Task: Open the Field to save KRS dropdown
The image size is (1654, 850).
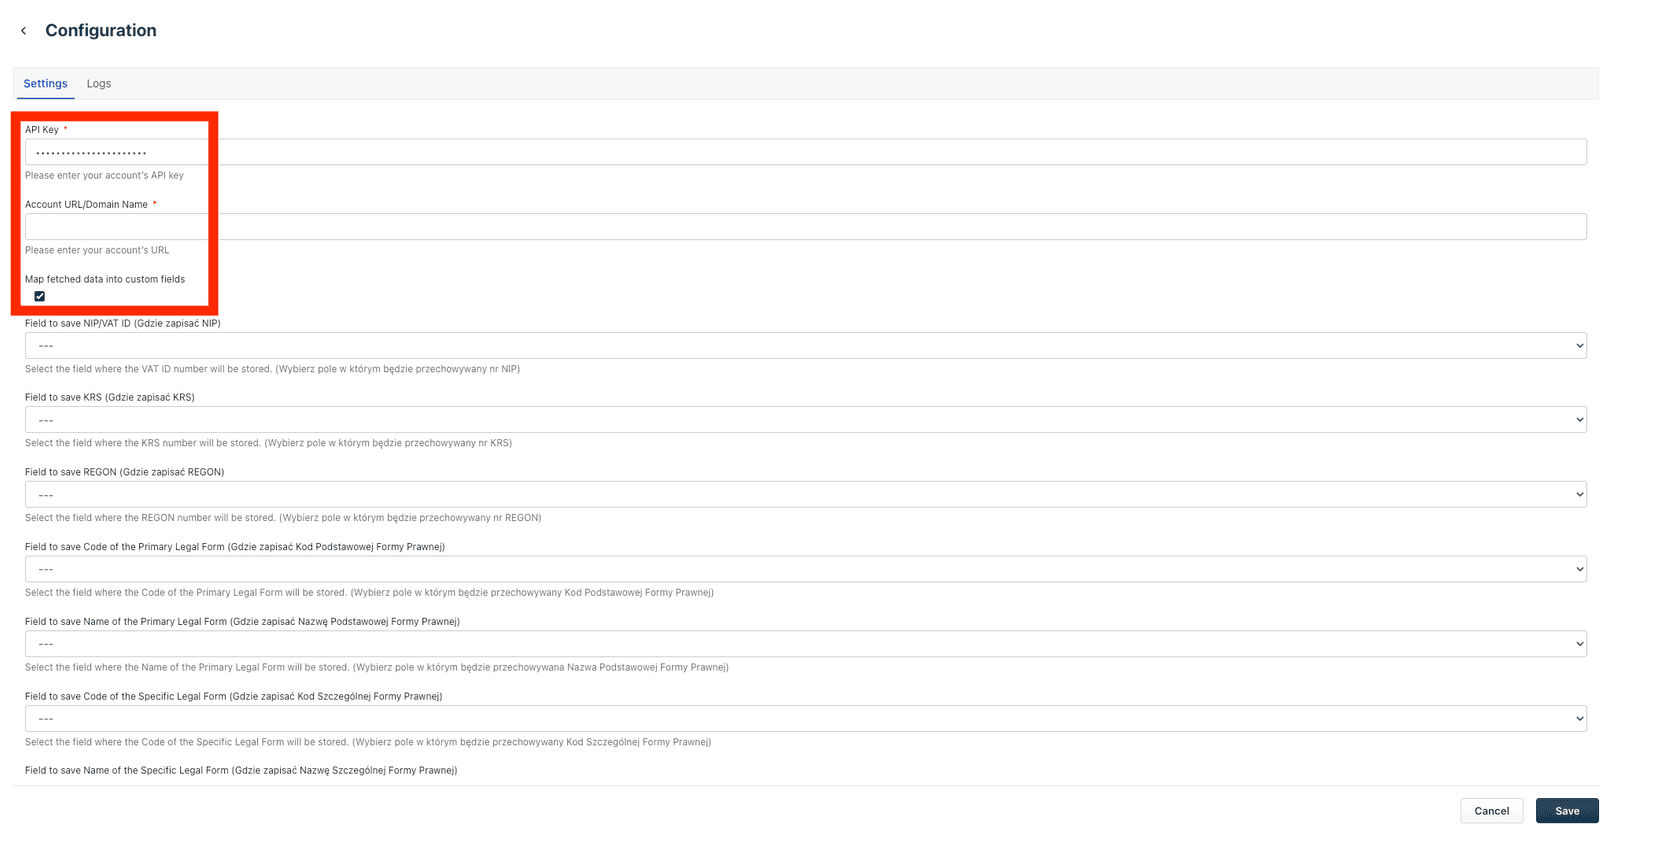Action: click(x=805, y=420)
